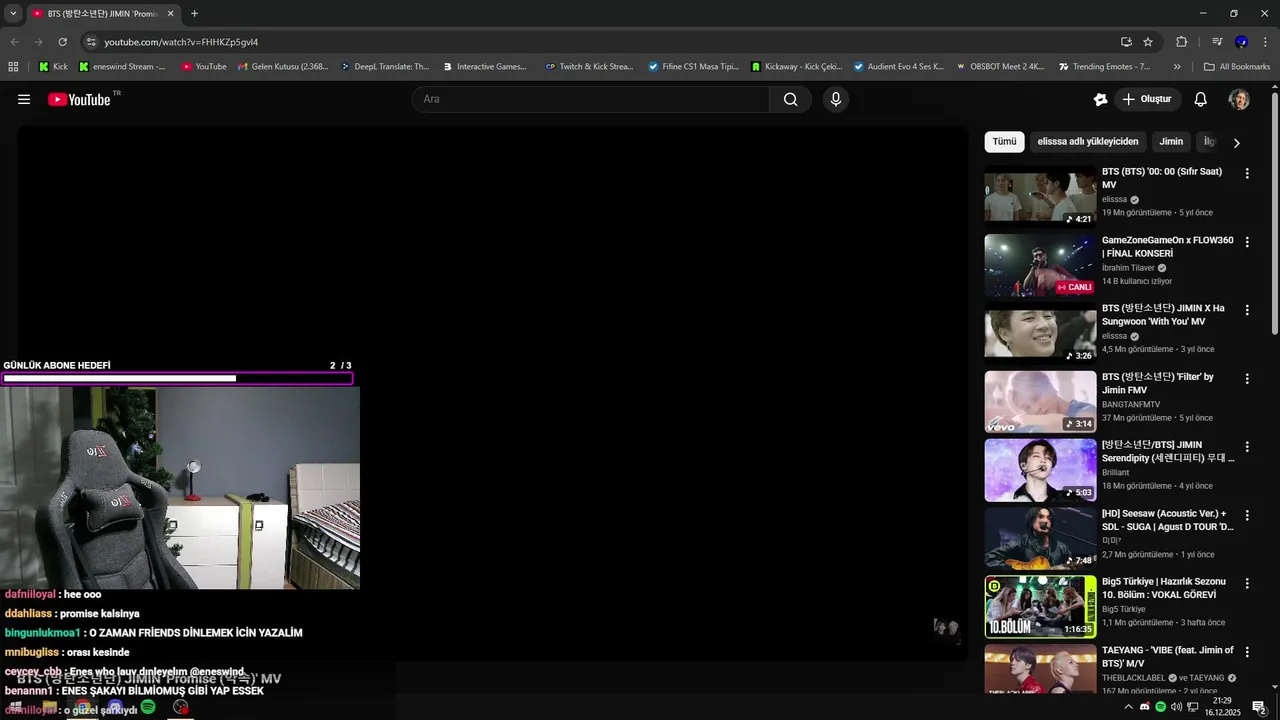Show hidden system tray icons

[x=1129, y=707]
